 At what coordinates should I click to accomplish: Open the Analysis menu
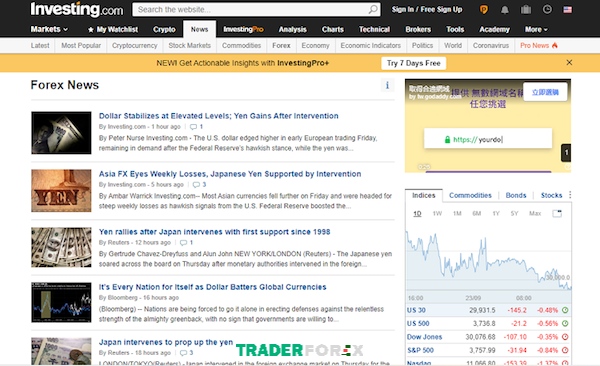click(x=292, y=29)
